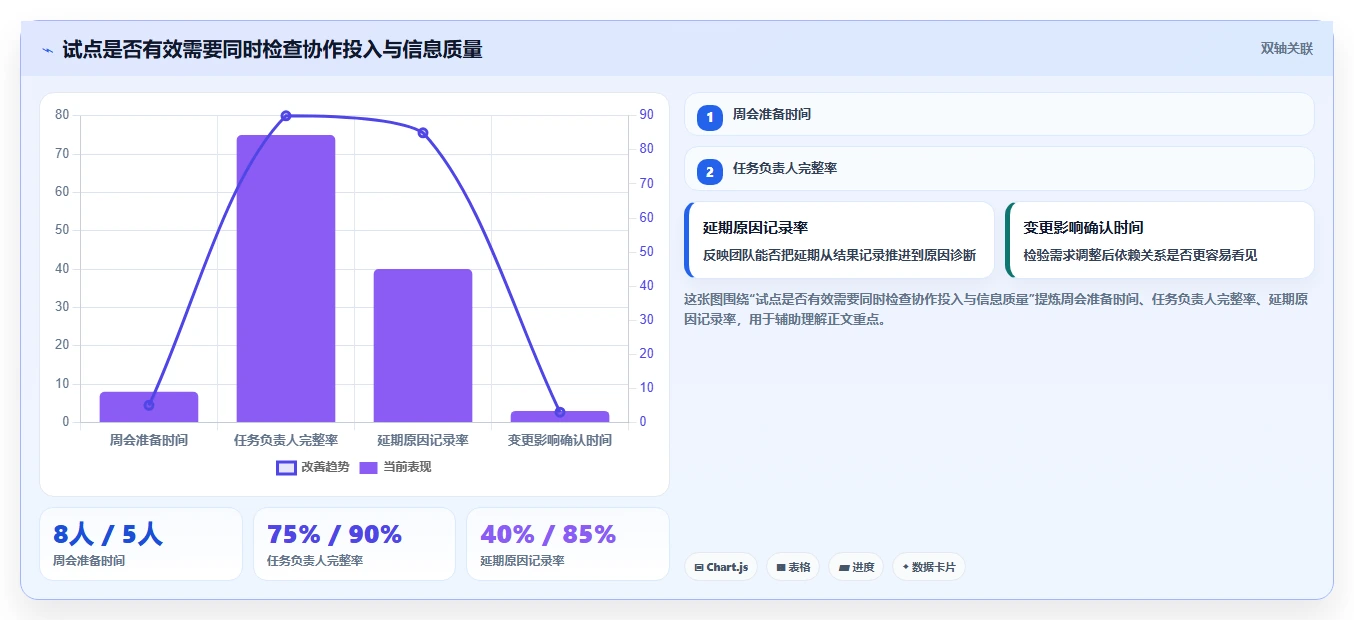
Task: Click the 进度 tag chip
Action: point(856,567)
